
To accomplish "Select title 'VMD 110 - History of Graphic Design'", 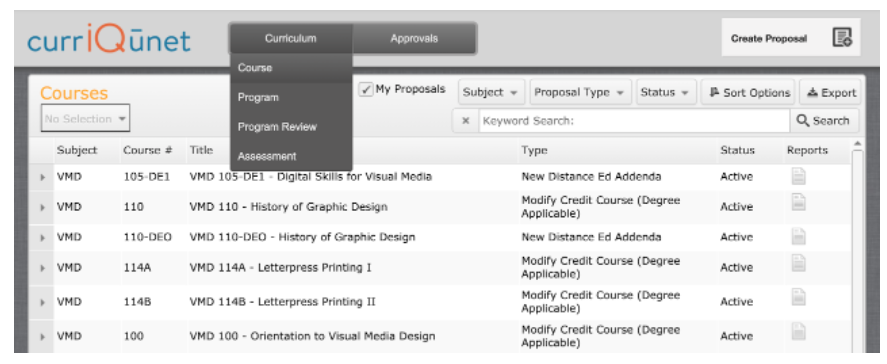I will click(x=289, y=207).
